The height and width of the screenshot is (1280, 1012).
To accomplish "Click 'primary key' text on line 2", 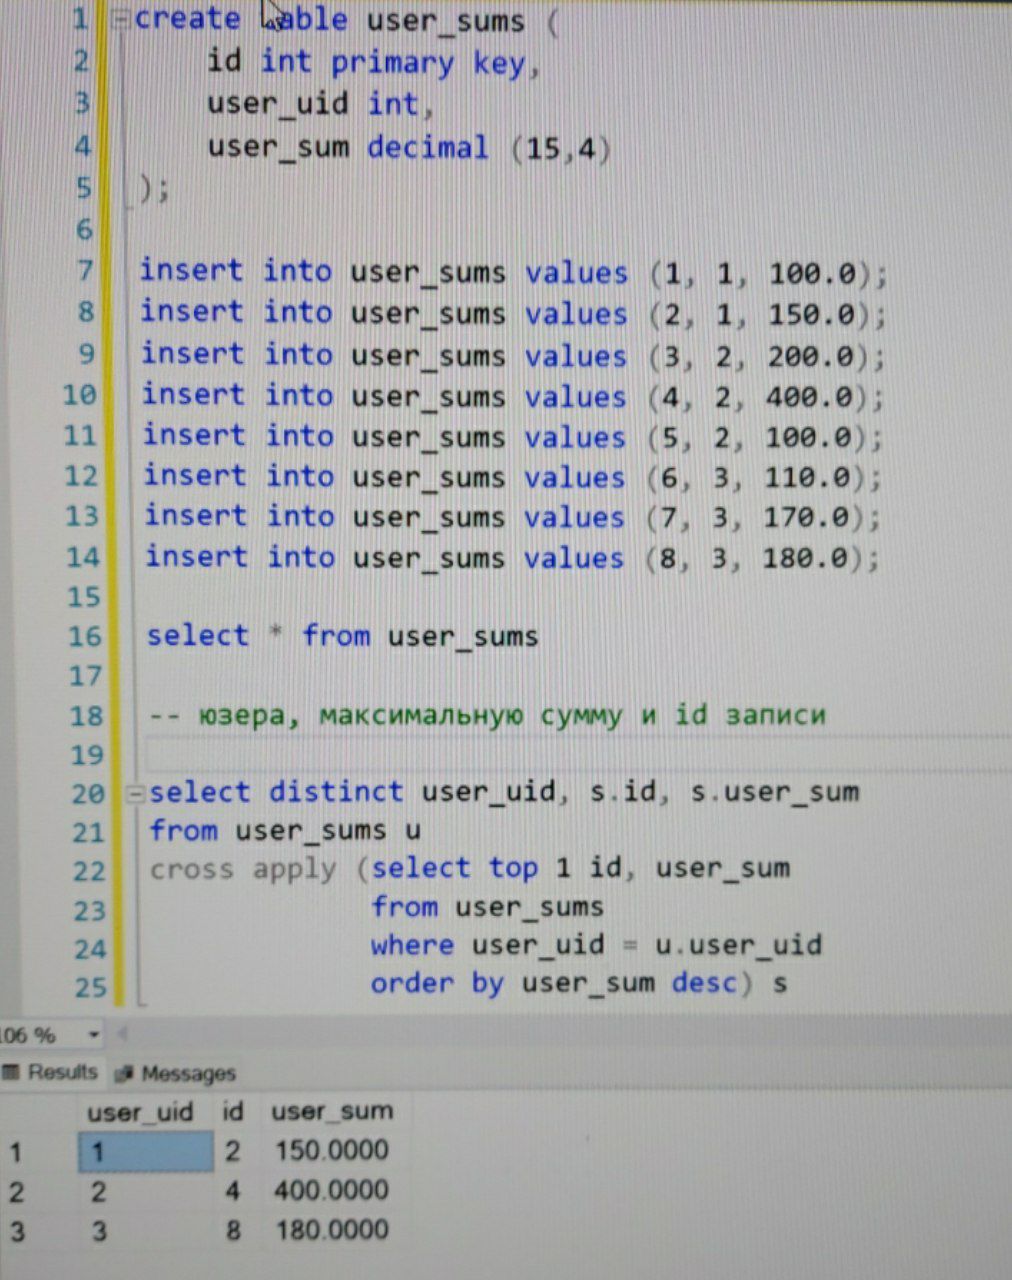I will (x=429, y=64).
